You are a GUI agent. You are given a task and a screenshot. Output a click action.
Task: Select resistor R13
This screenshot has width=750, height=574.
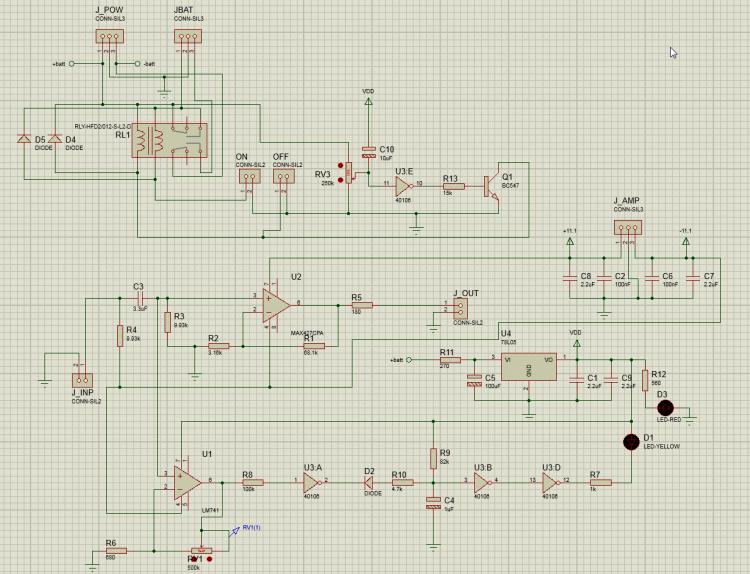click(453, 187)
